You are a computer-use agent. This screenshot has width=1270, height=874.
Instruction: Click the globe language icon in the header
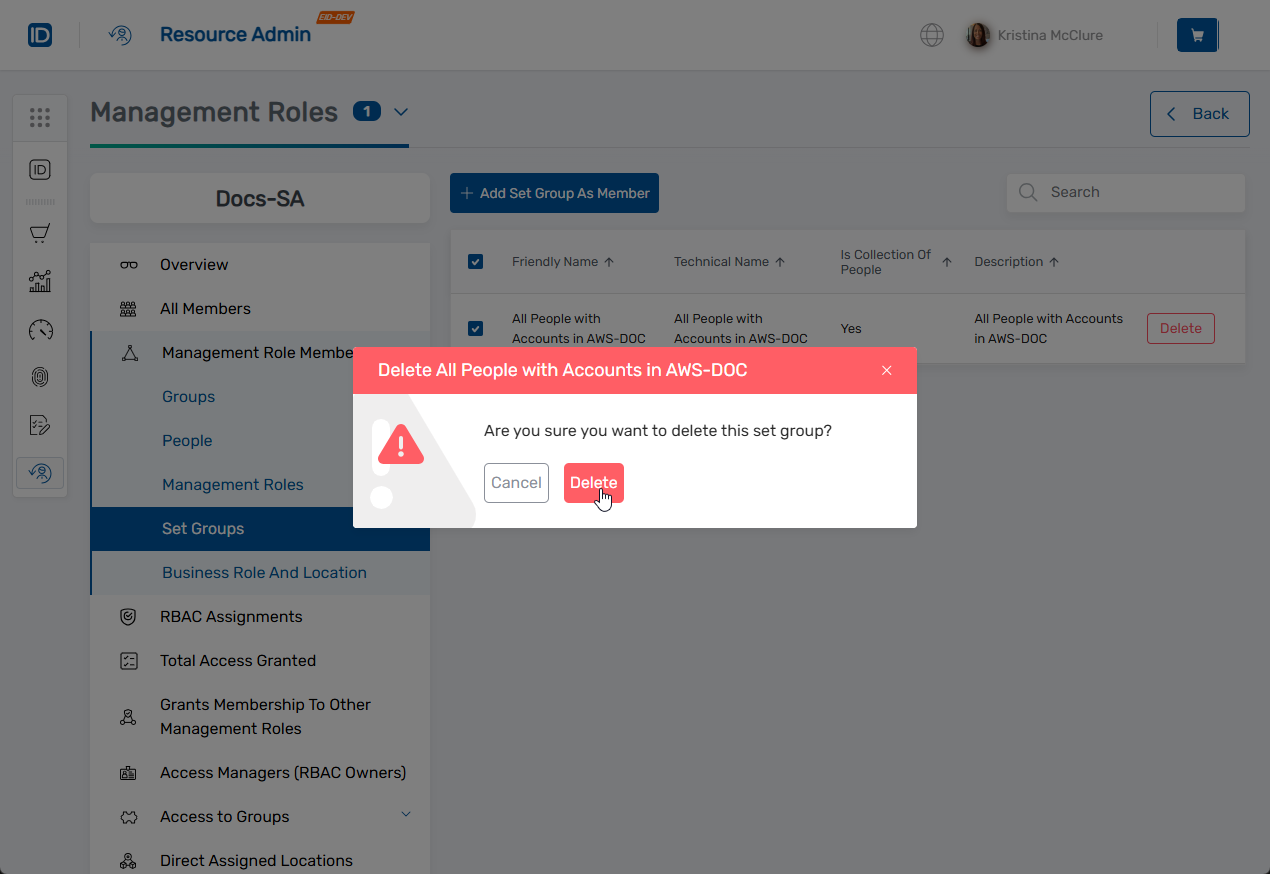coord(931,35)
